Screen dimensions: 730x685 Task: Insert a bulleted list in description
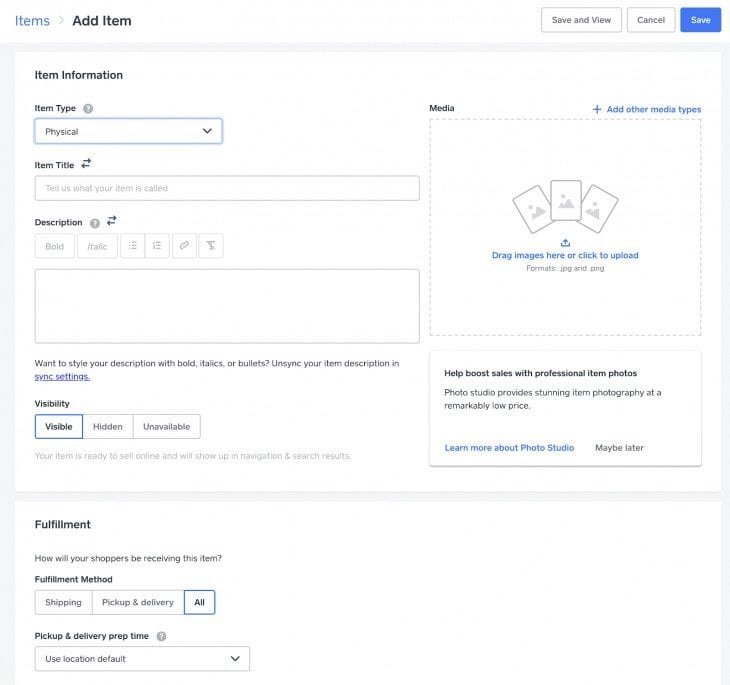[x=133, y=246]
